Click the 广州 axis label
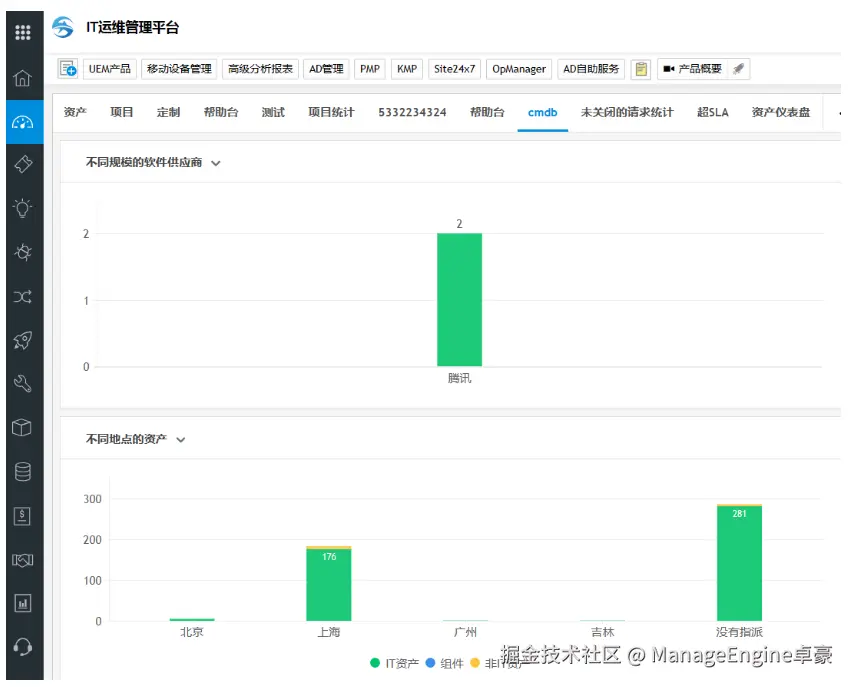The width and height of the screenshot is (852, 687). pyautogui.click(x=466, y=632)
